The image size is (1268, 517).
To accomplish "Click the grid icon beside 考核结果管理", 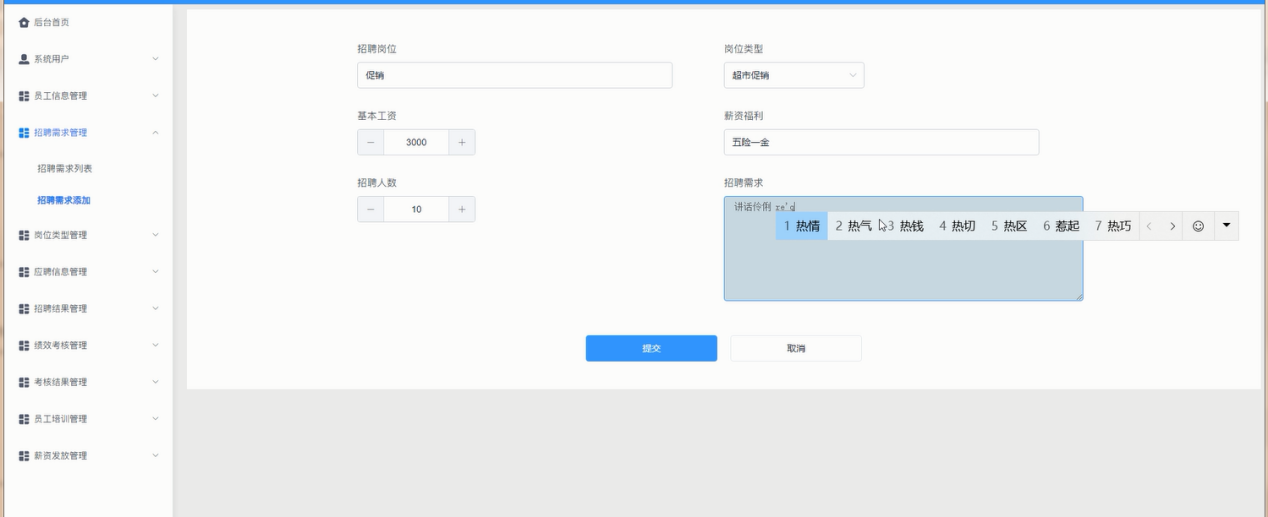I will click(25, 382).
